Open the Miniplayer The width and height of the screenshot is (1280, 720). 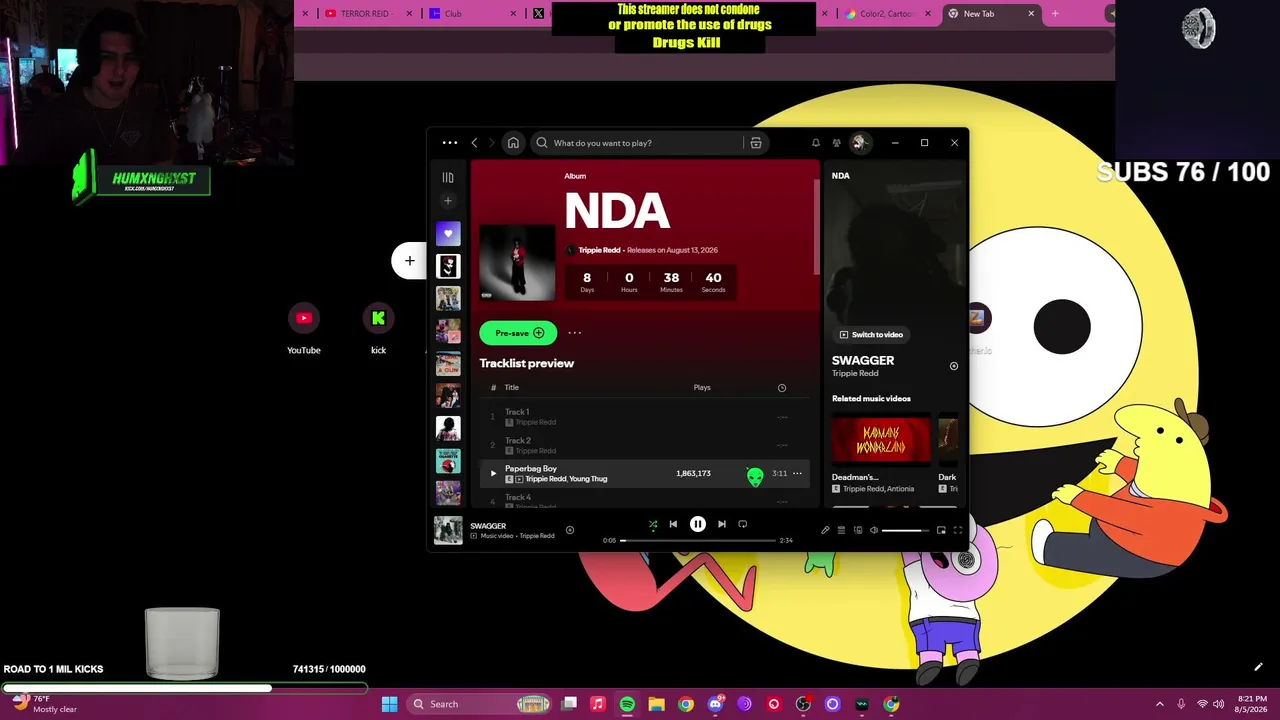tap(941, 530)
